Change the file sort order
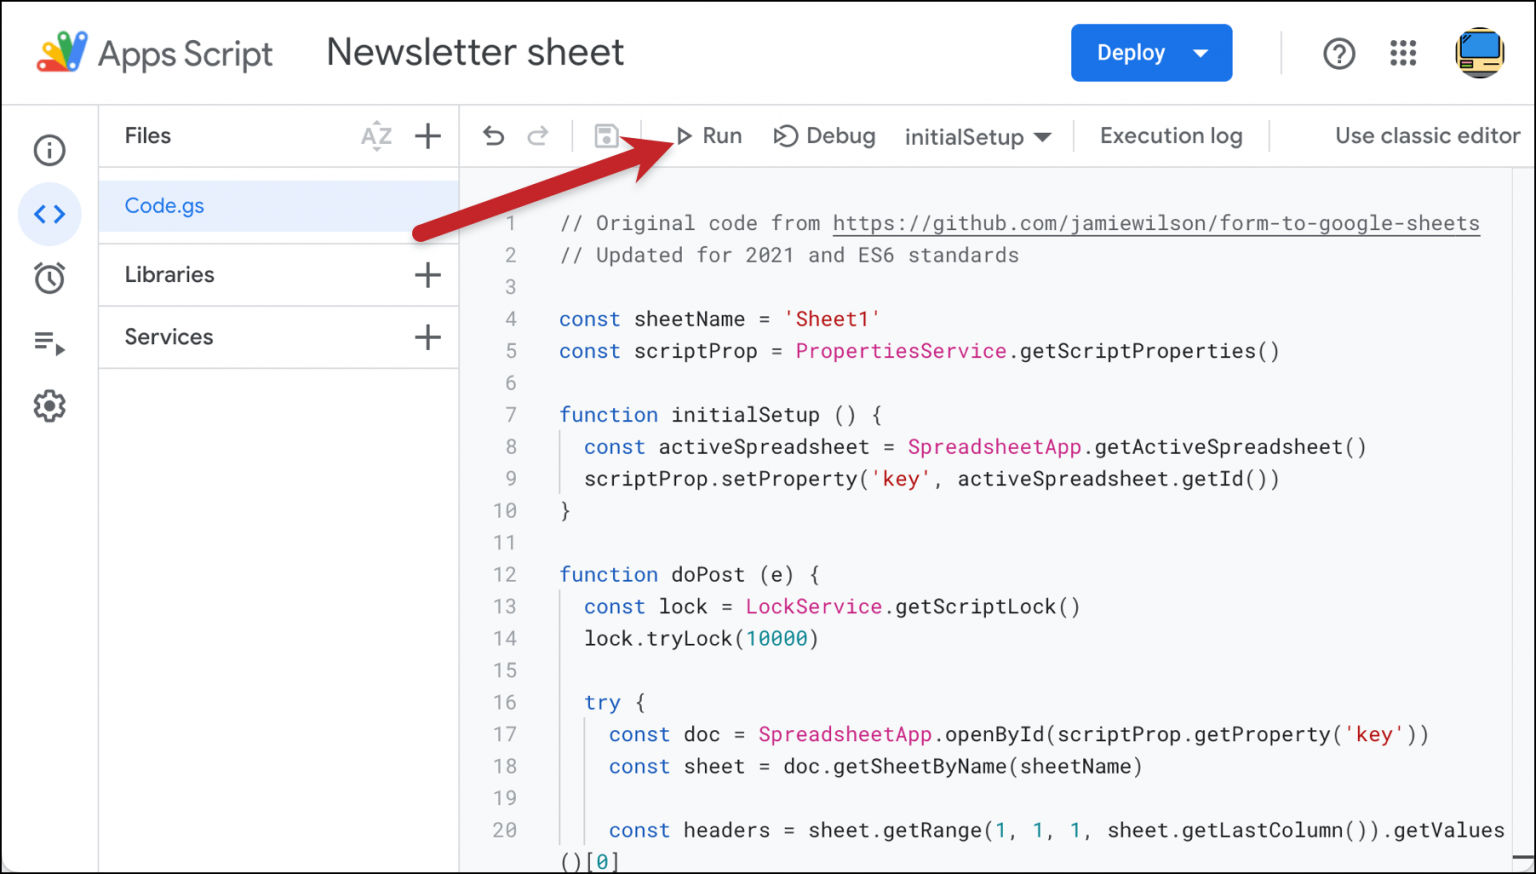The image size is (1536, 874). coord(377,136)
